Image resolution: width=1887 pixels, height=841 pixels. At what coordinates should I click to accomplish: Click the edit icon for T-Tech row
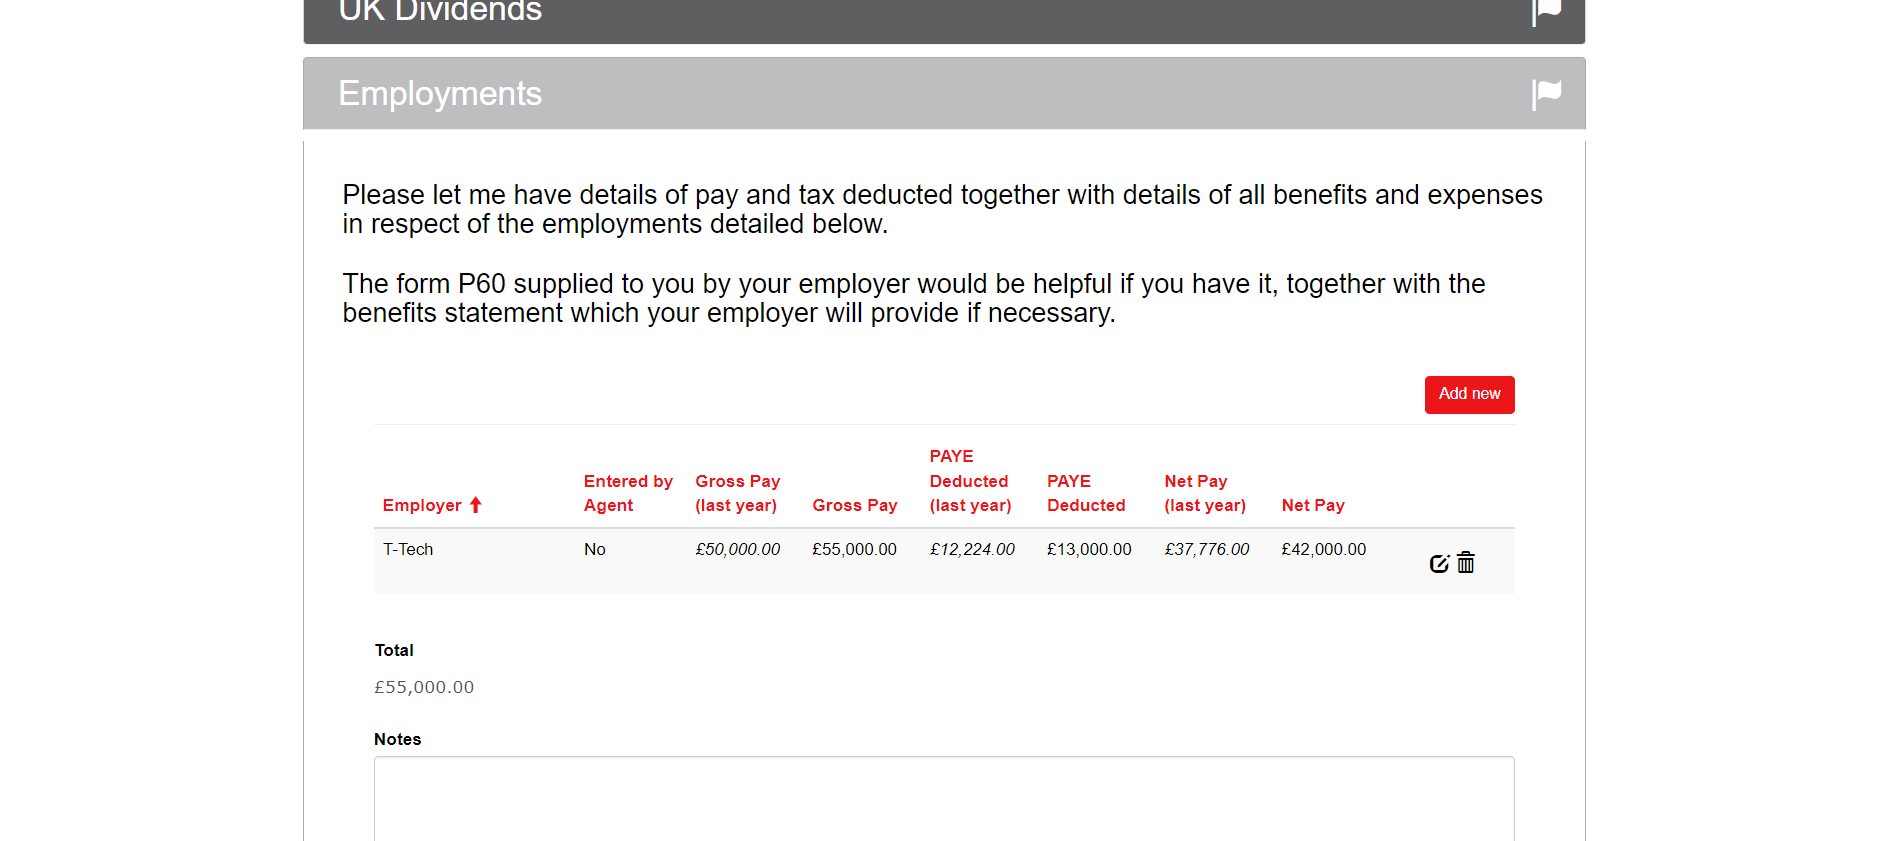click(1439, 564)
